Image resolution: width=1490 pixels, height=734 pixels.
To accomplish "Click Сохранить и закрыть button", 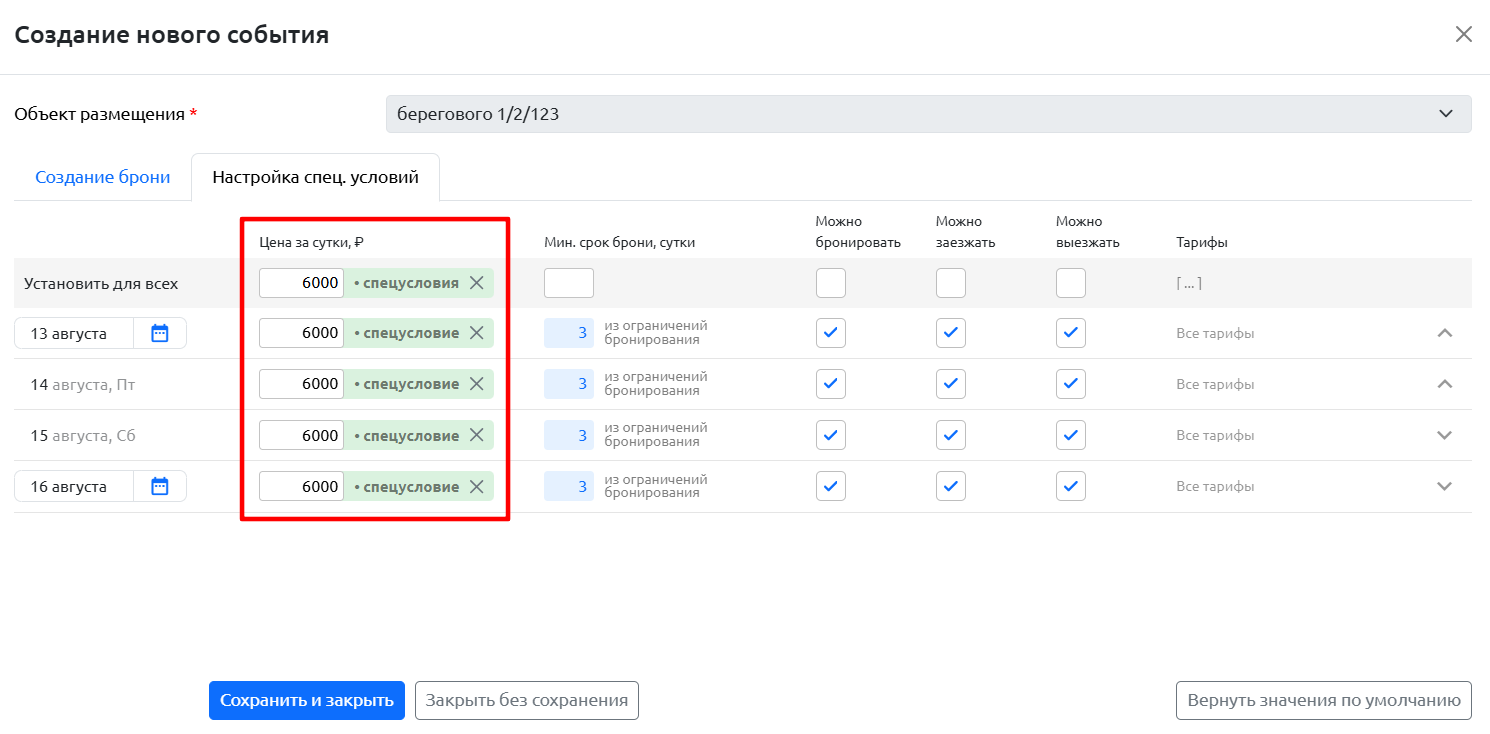I will [307, 700].
